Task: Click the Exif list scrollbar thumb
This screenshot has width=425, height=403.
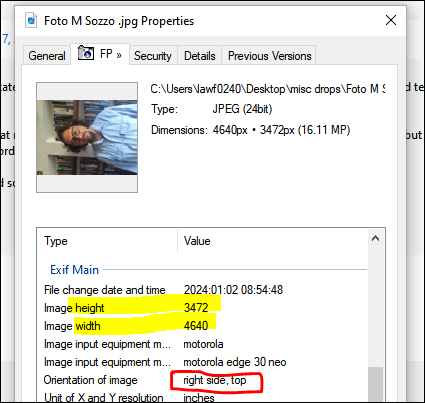Action: (x=375, y=384)
